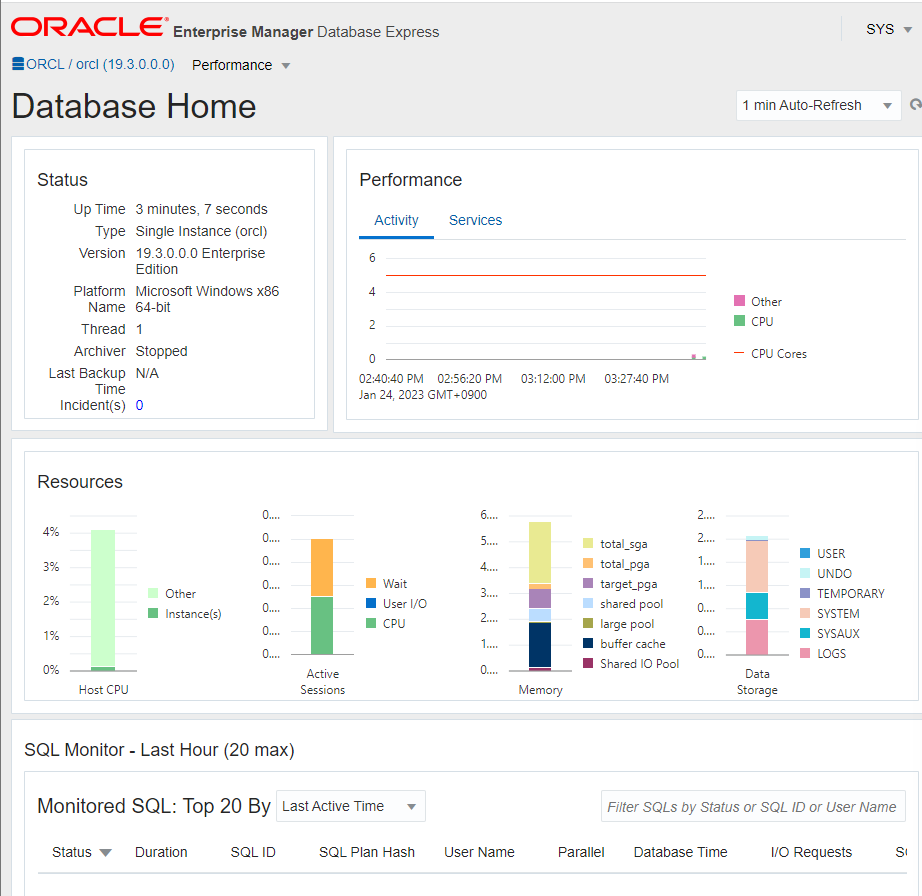Click the total_pga legend swatch

[588, 563]
